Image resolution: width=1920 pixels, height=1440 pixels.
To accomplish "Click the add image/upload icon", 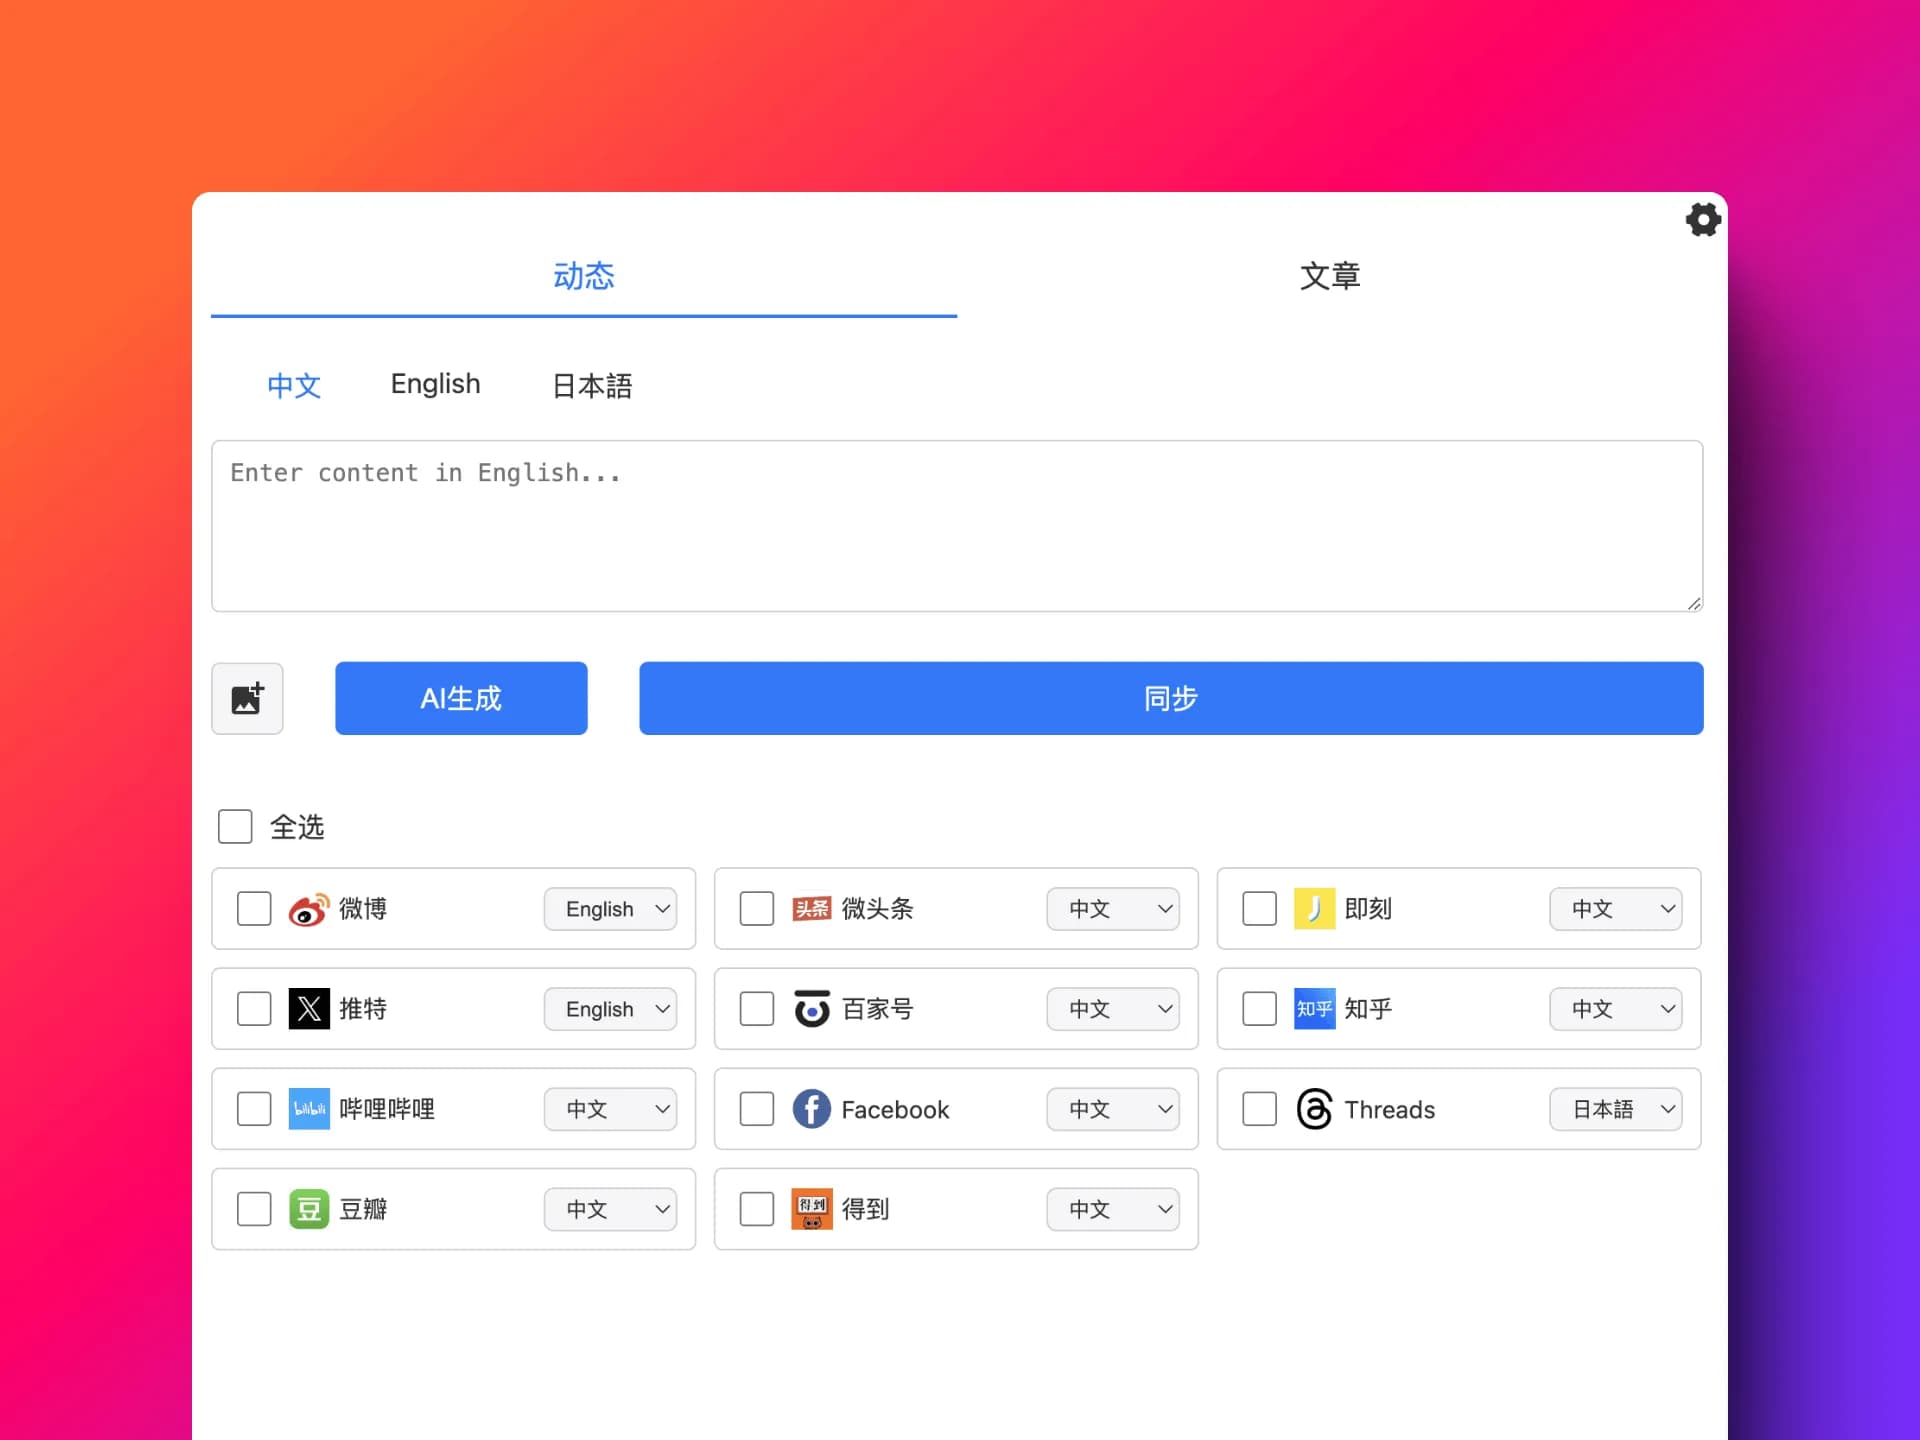I will coord(246,697).
